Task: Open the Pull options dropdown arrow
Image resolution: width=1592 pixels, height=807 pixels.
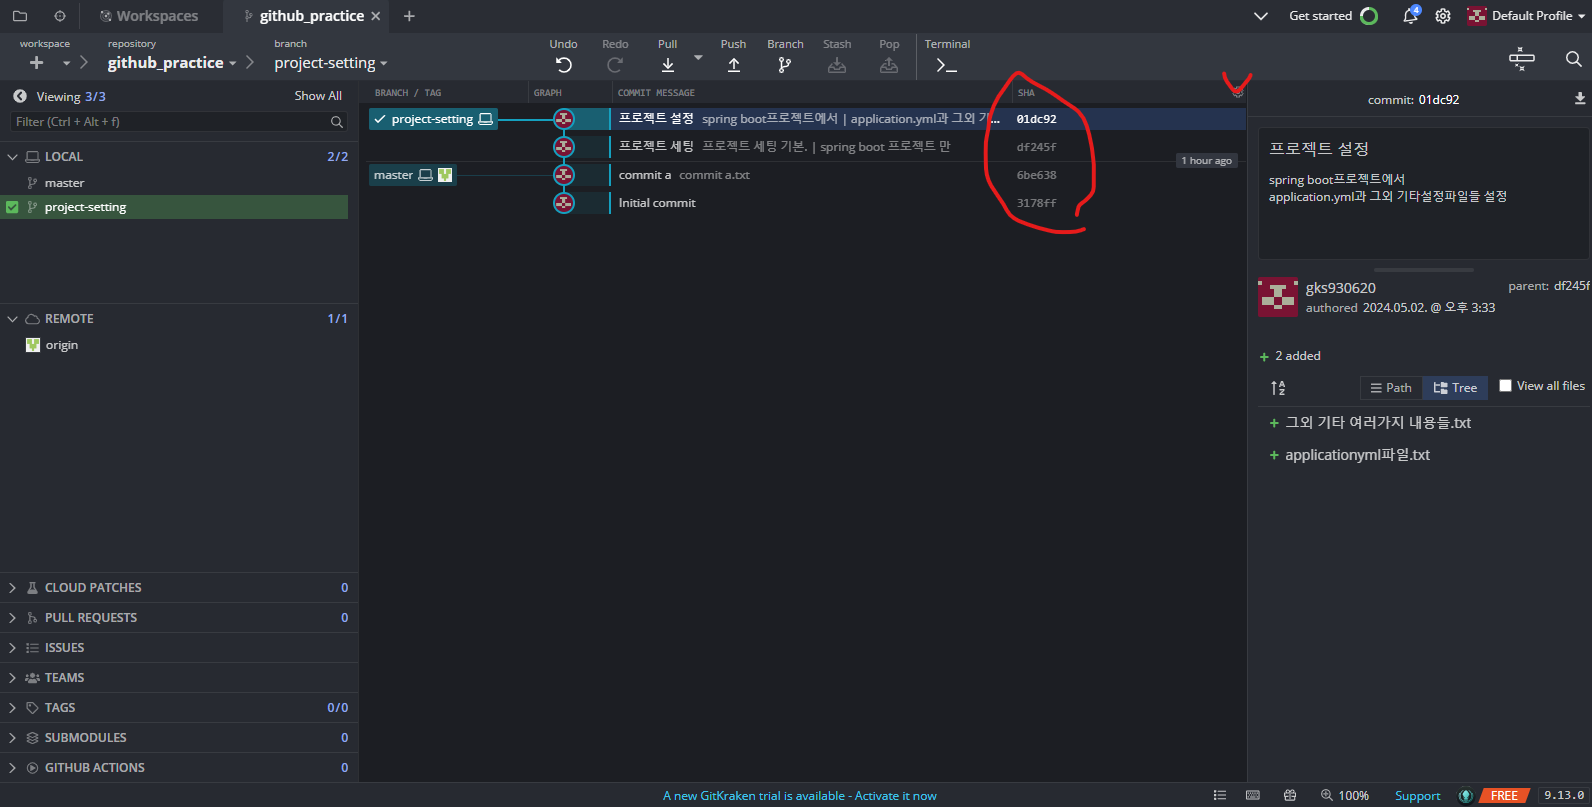Action: (x=698, y=58)
